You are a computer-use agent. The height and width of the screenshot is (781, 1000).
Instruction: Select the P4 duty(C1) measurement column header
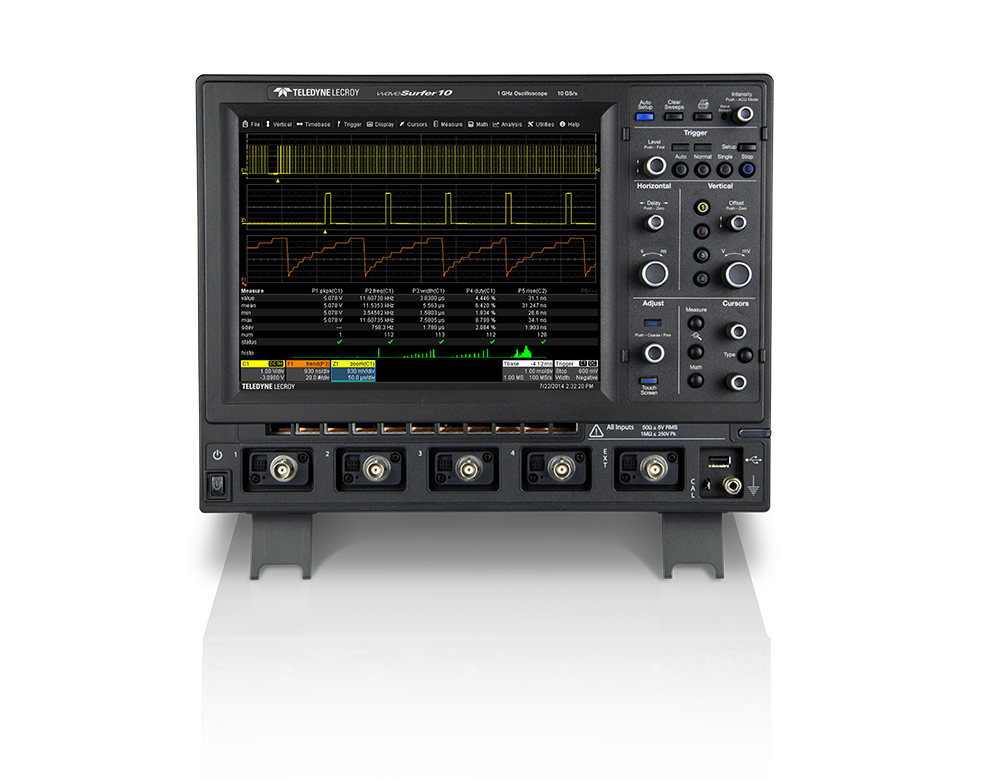click(x=481, y=291)
